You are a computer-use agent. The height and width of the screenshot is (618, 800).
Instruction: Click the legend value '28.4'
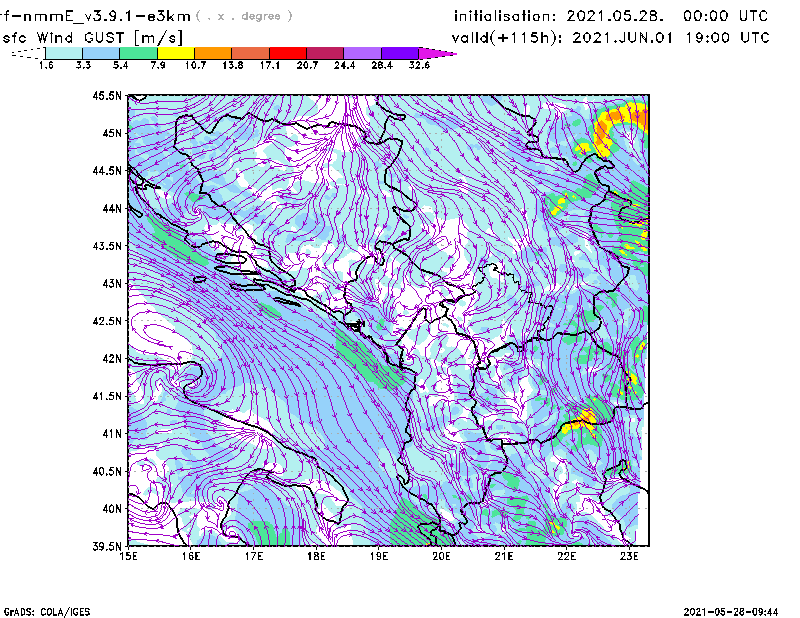point(382,65)
